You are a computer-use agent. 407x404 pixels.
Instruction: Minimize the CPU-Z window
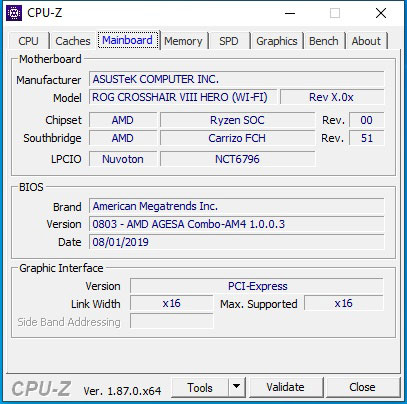pos(290,13)
